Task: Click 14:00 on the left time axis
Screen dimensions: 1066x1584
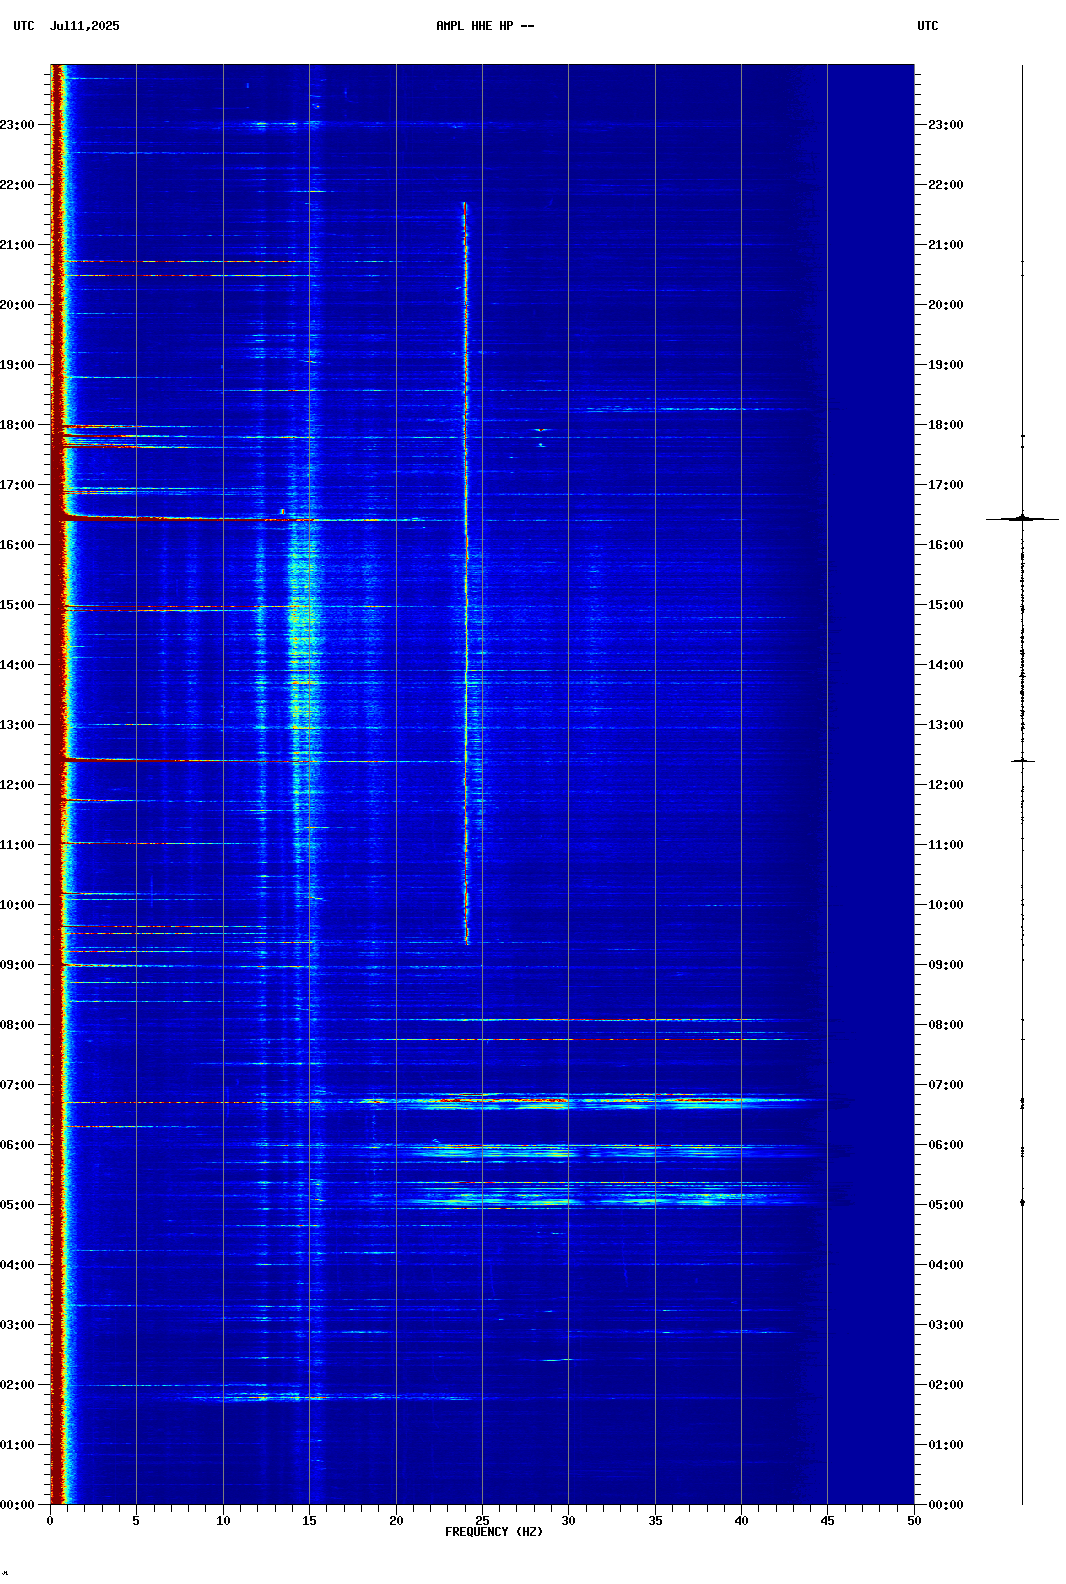Action: click(17, 665)
